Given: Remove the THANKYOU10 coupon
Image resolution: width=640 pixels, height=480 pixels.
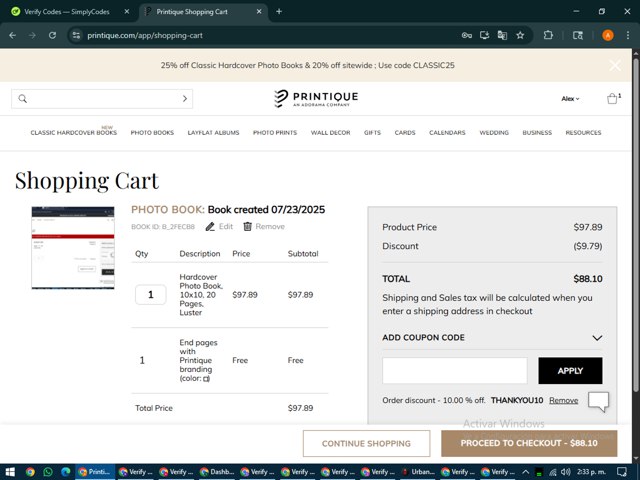Looking at the screenshot, I should [564, 400].
